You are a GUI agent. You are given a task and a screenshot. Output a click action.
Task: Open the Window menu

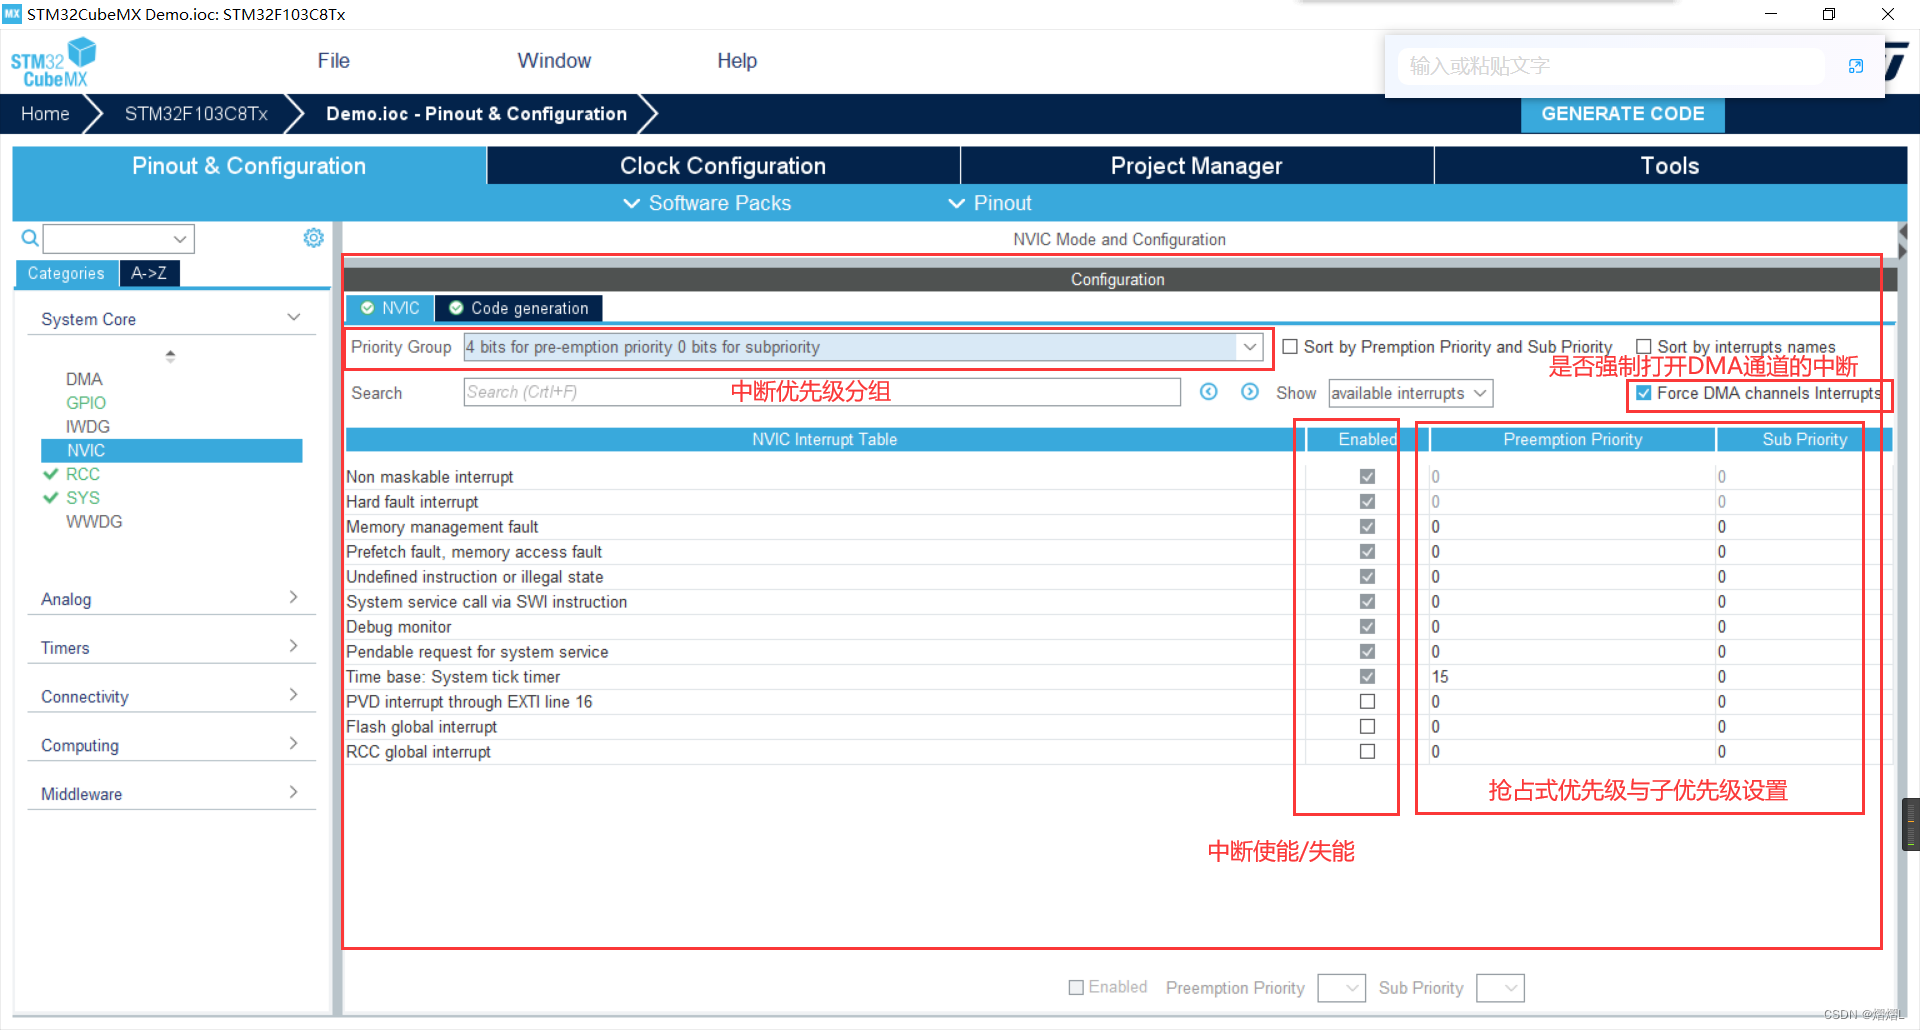[x=554, y=61]
